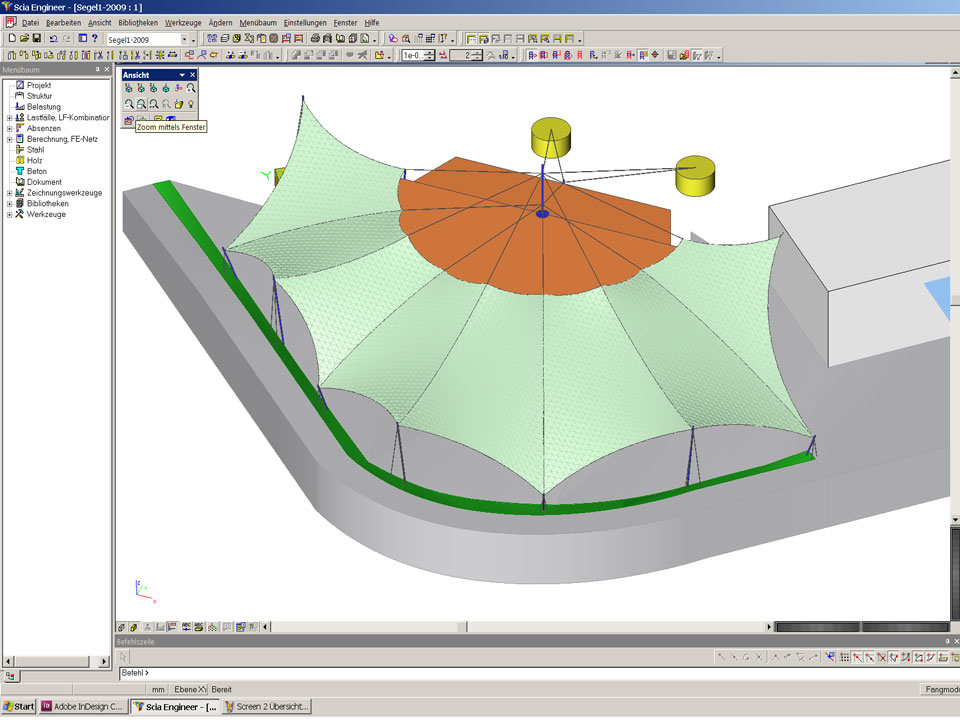Click in the Befehl command input field

coord(500,673)
